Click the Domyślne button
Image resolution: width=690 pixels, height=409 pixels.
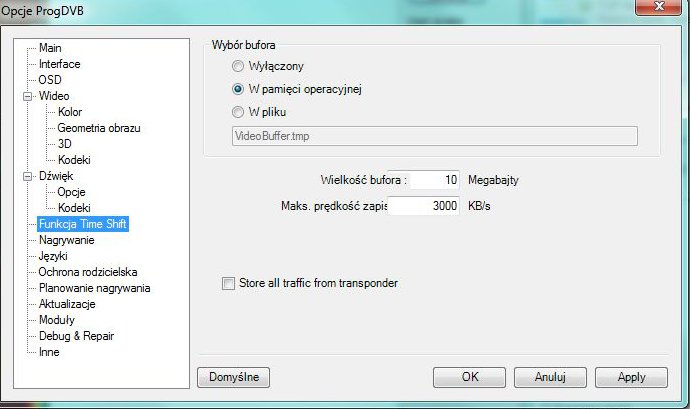pyautogui.click(x=234, y=377)
